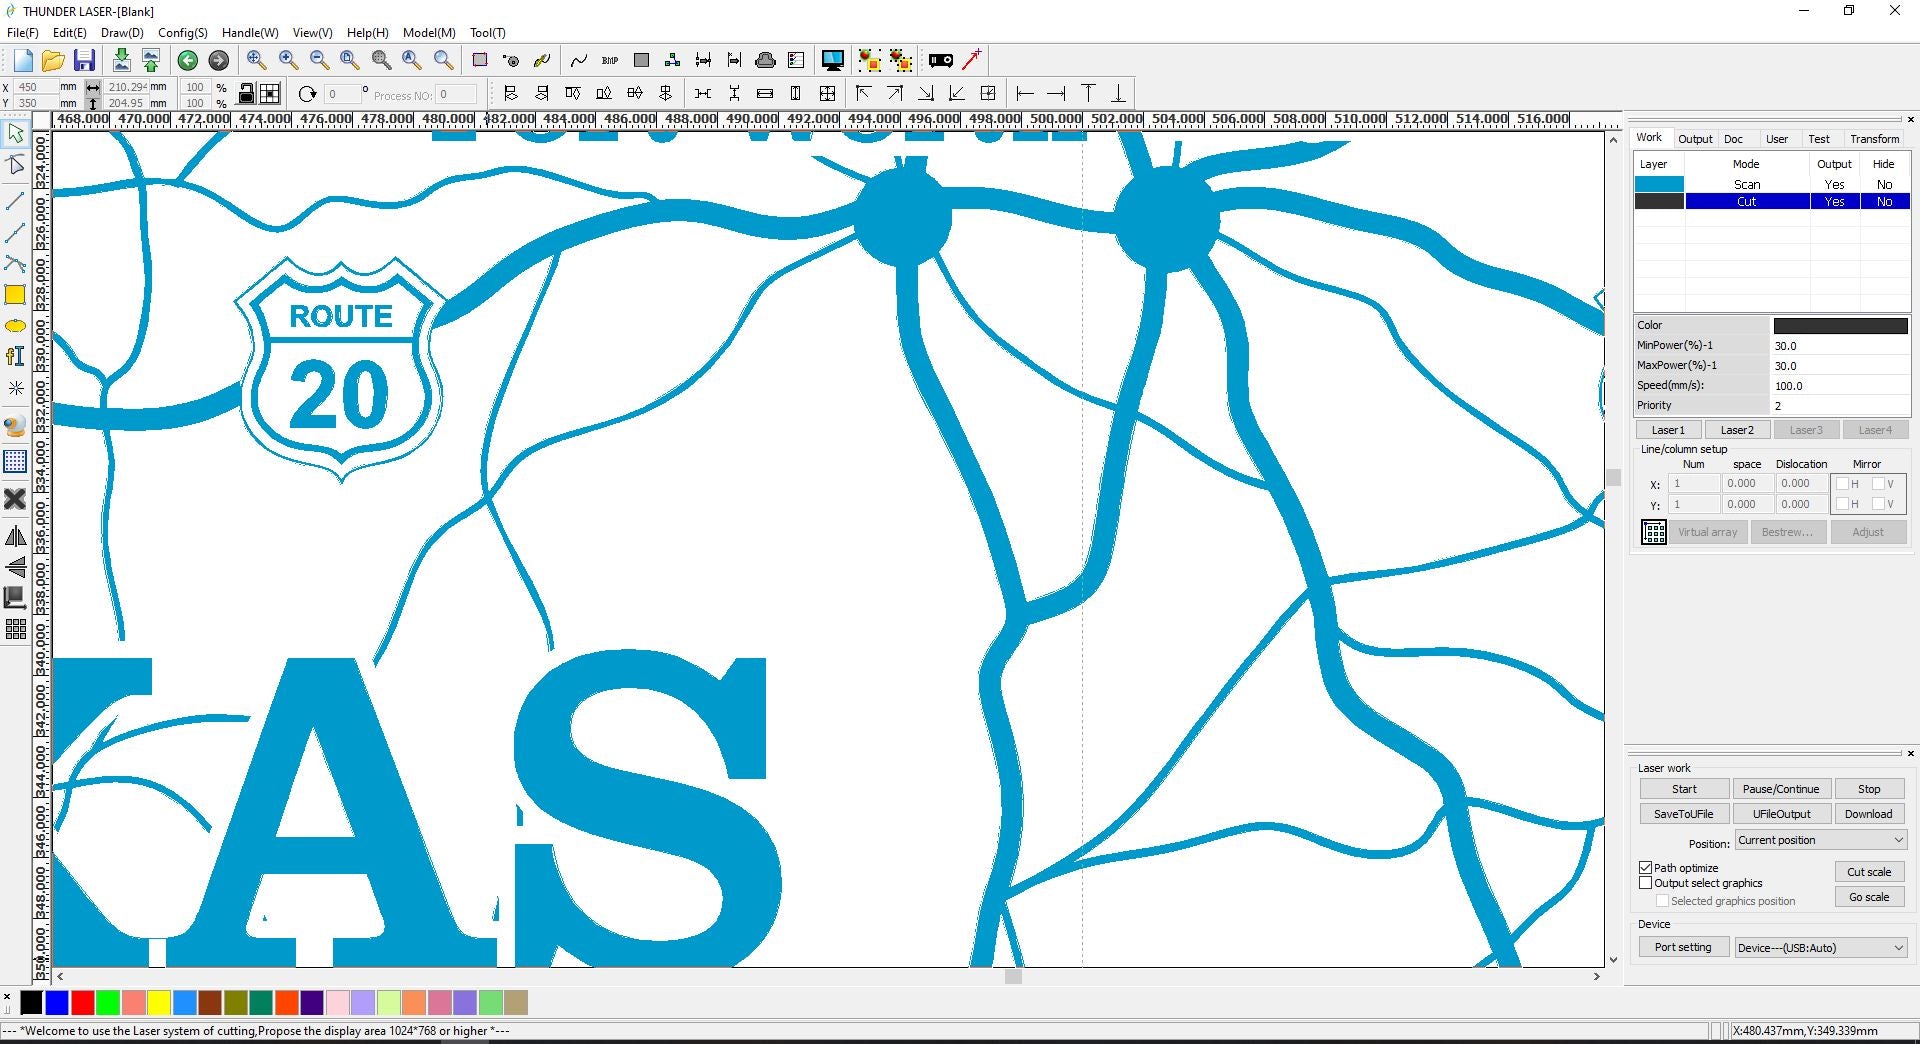Click the rotation angle input field
Image resolution: width=1920 pixels, height=1044 pixels.
pos(342,94)
